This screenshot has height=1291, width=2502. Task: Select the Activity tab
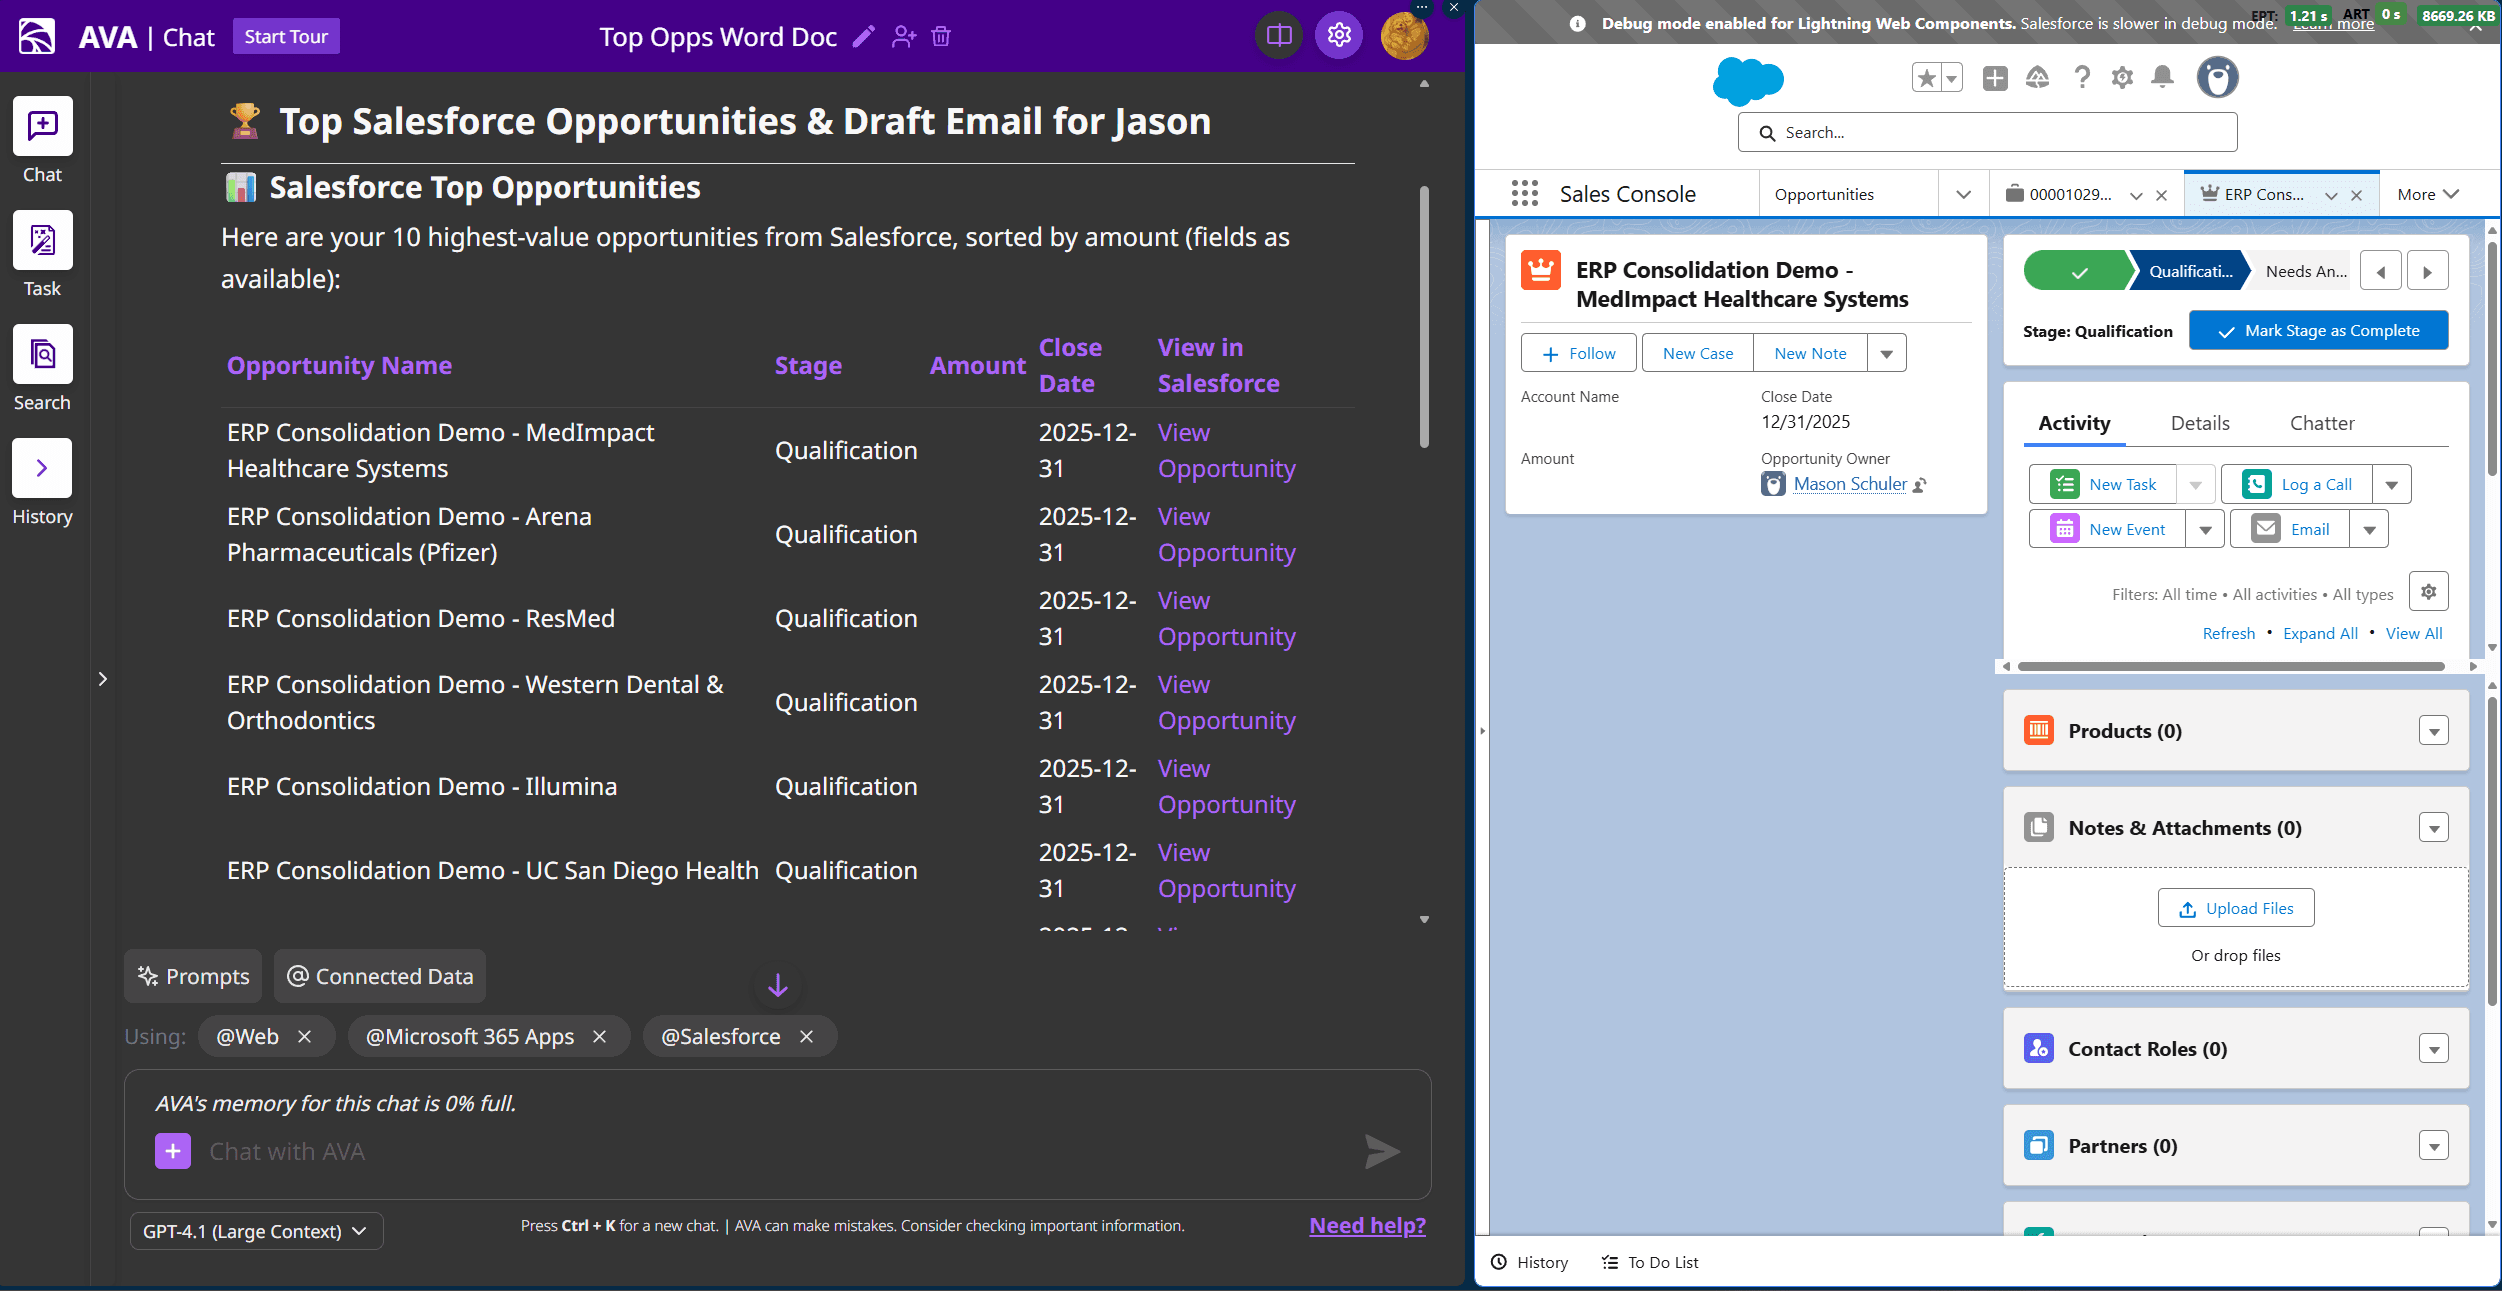coord(2074,423)
